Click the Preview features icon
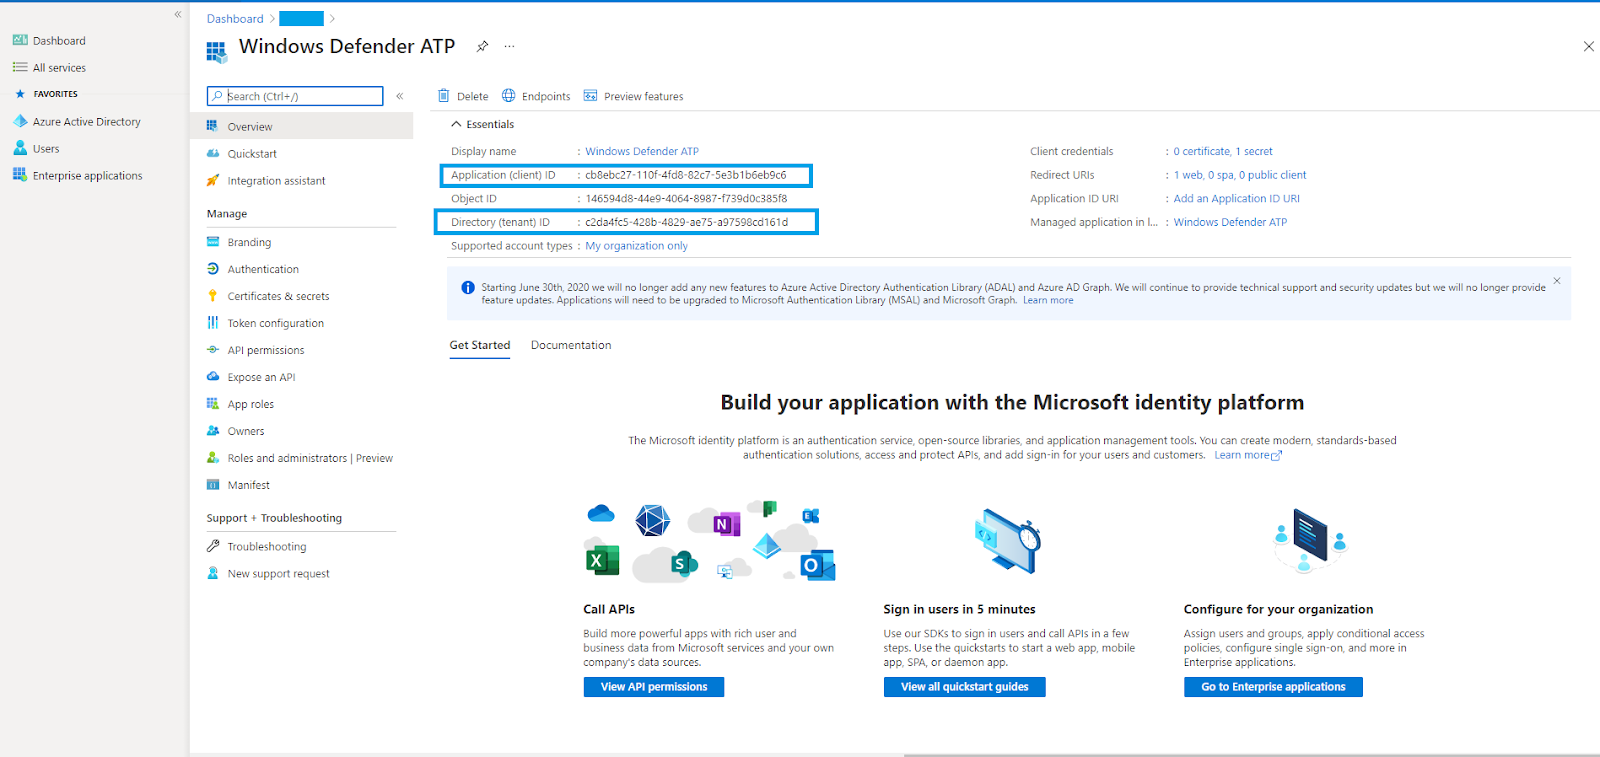Viewport: 1600px width, 757px height. 590,96
